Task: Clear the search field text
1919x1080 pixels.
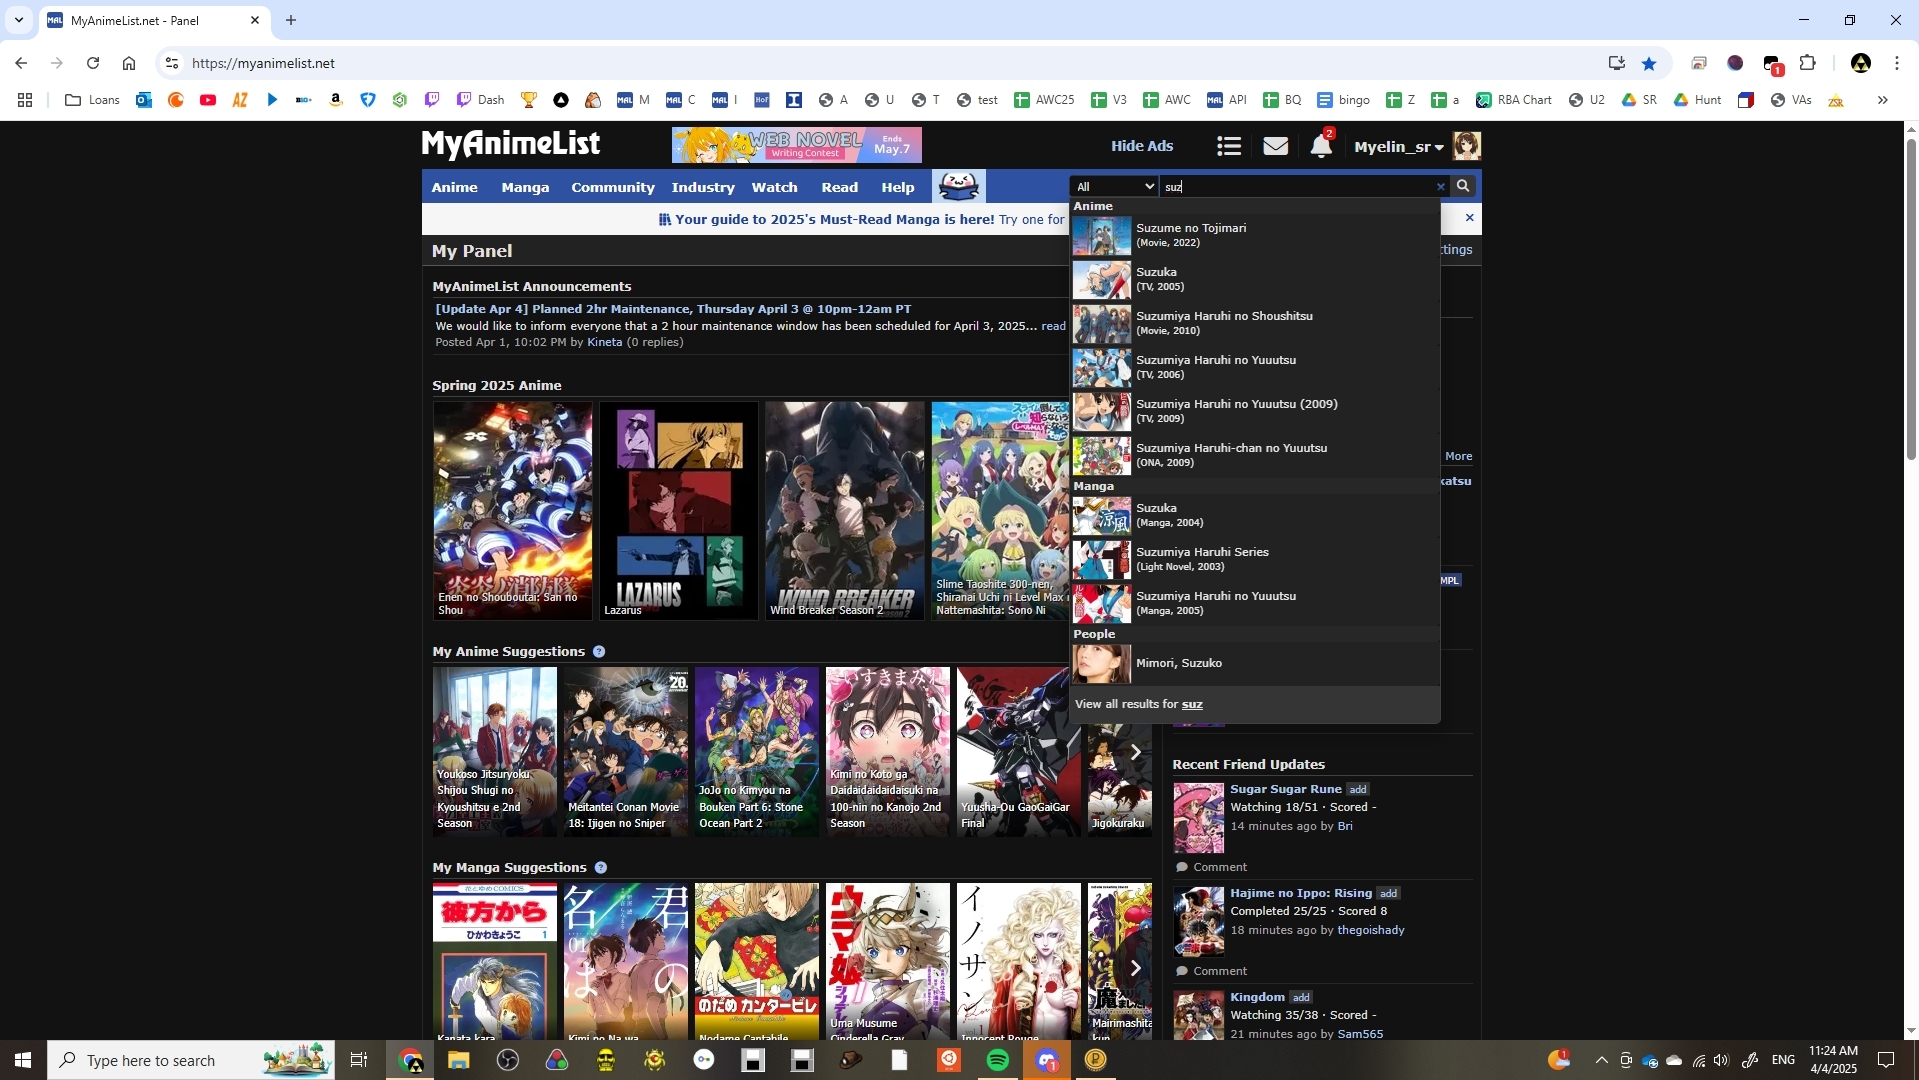Action: 1441,187
